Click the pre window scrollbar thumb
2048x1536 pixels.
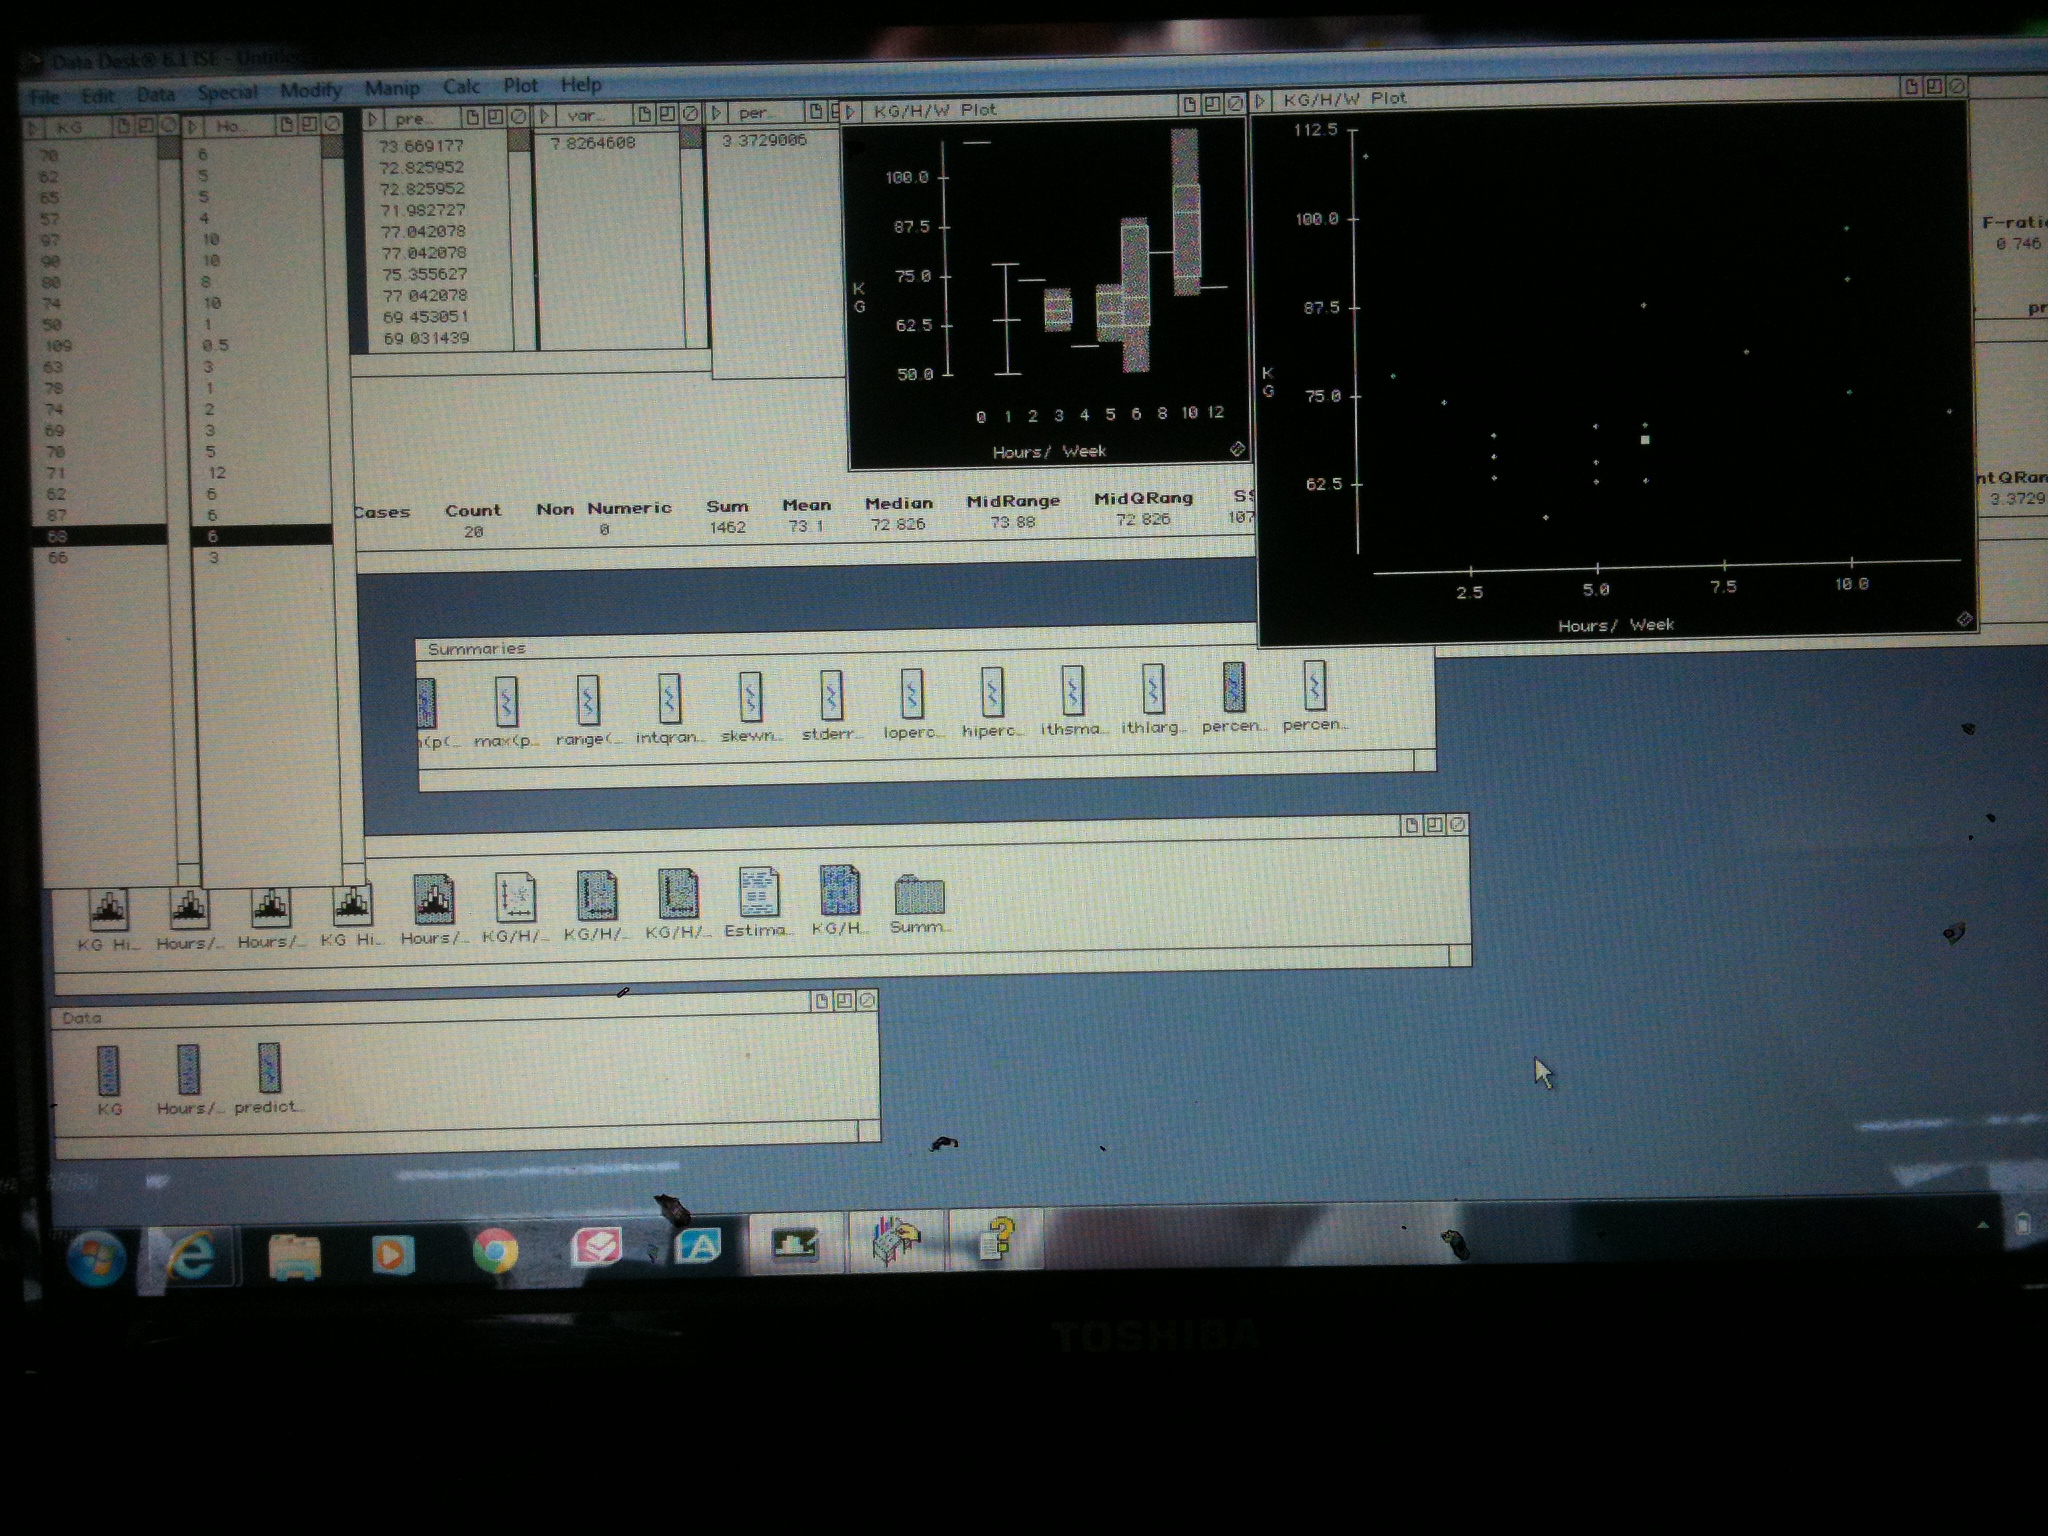(518, 141)
